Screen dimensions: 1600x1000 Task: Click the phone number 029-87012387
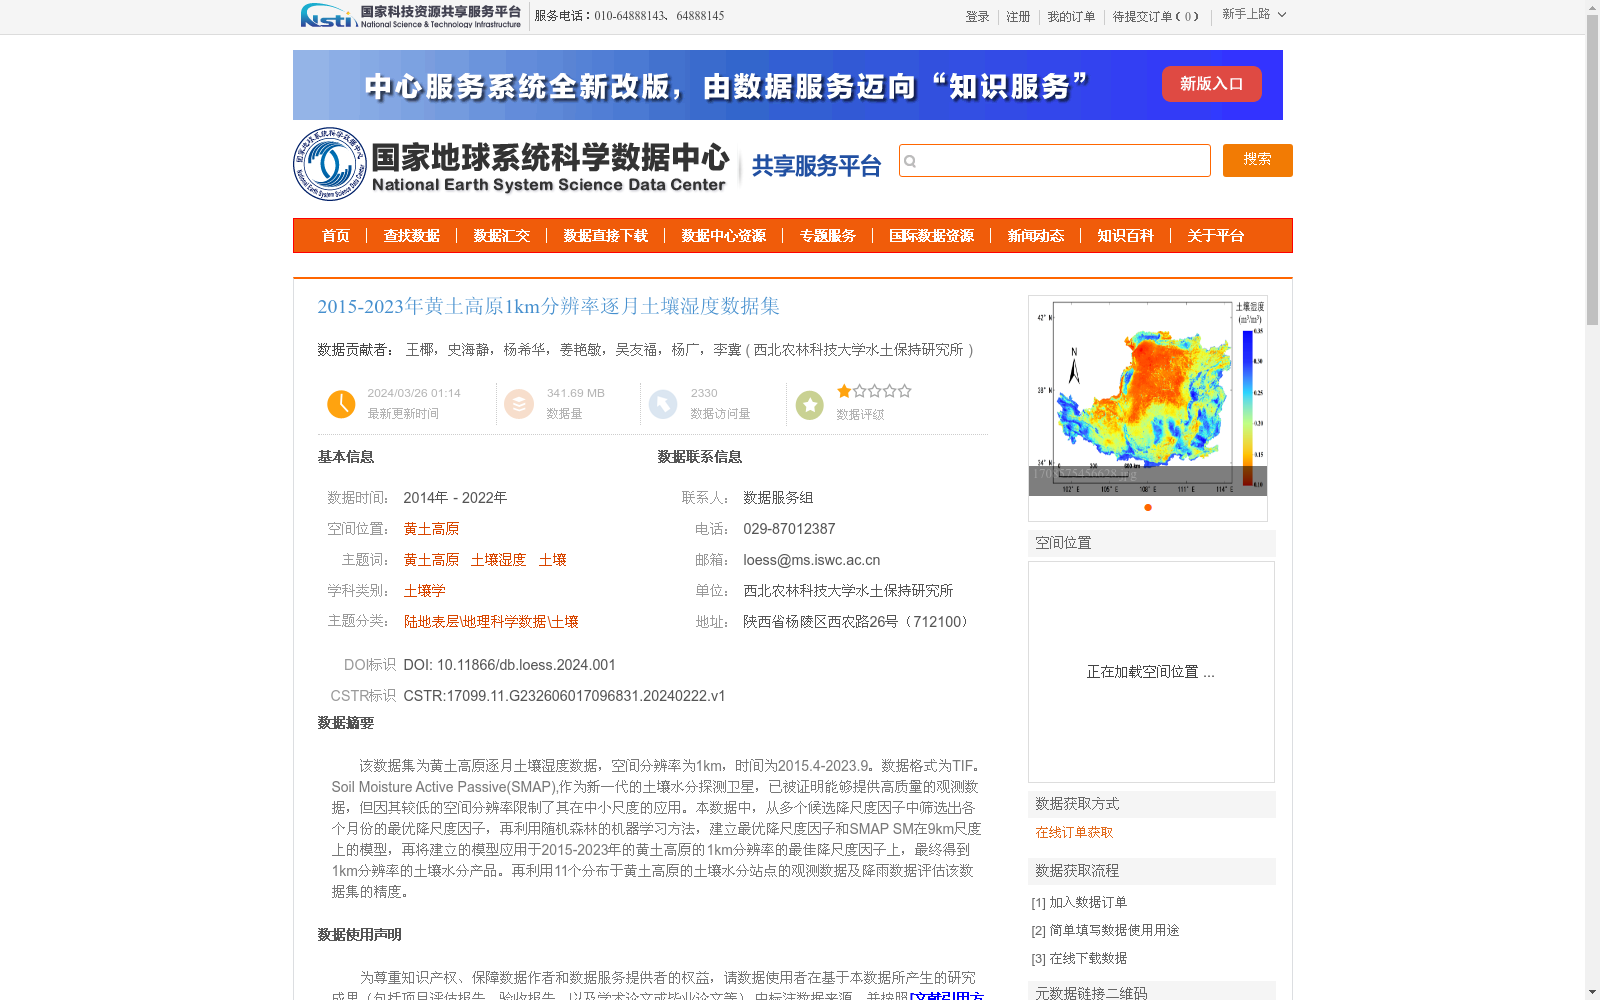tap(789, 529)
